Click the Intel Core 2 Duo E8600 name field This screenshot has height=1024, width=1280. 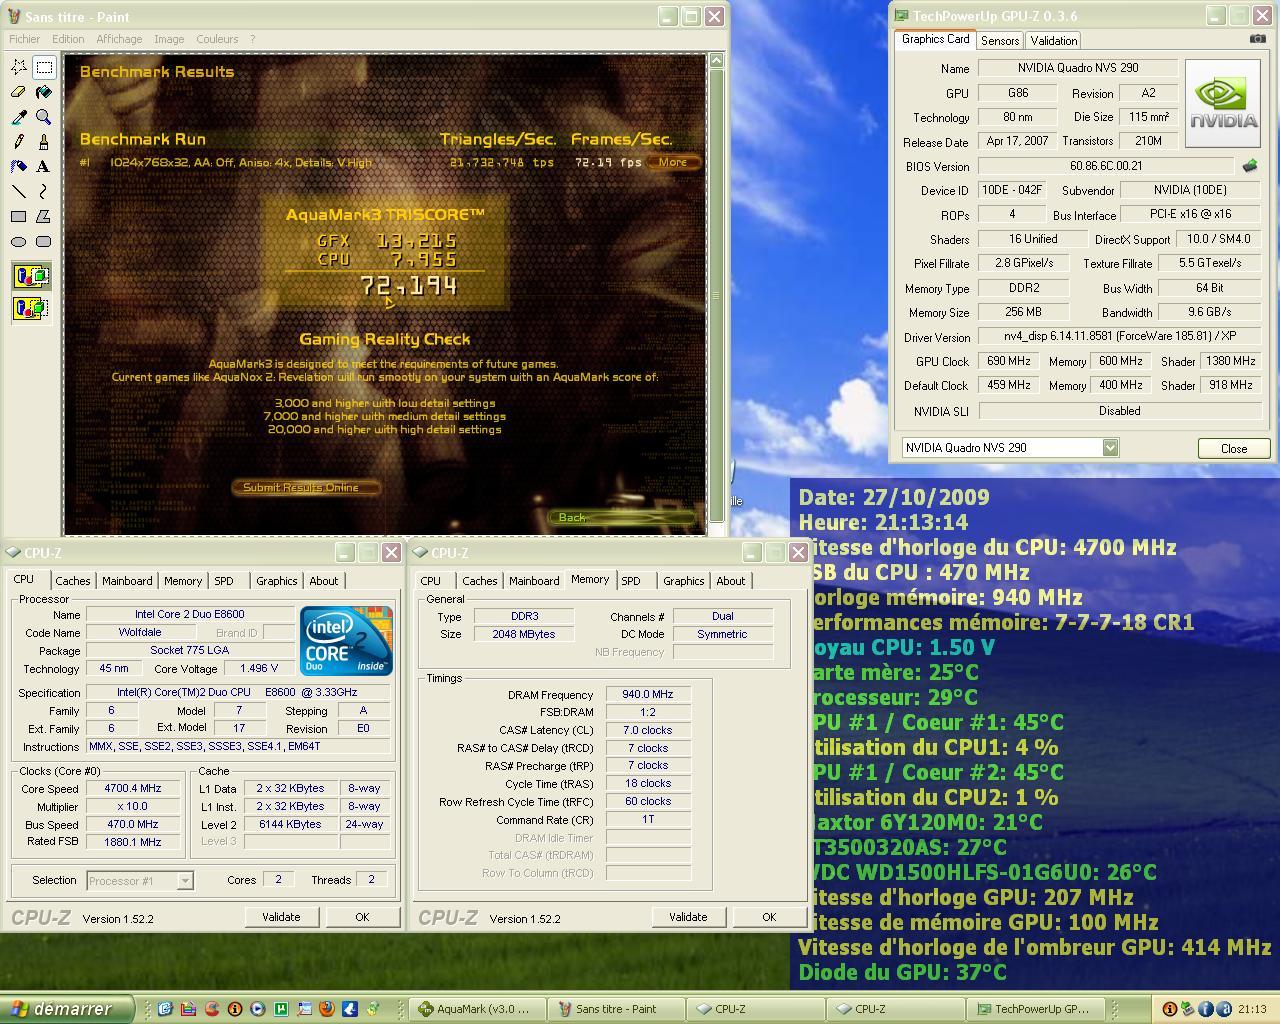[190, 615]
